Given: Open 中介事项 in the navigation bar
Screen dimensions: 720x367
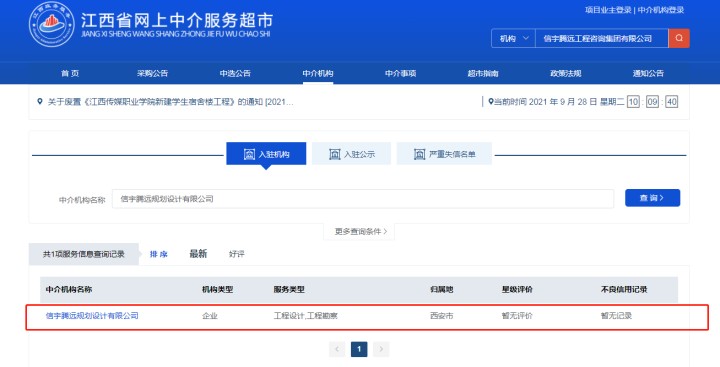Looking at the screenshot, I should tap(400, 73).
